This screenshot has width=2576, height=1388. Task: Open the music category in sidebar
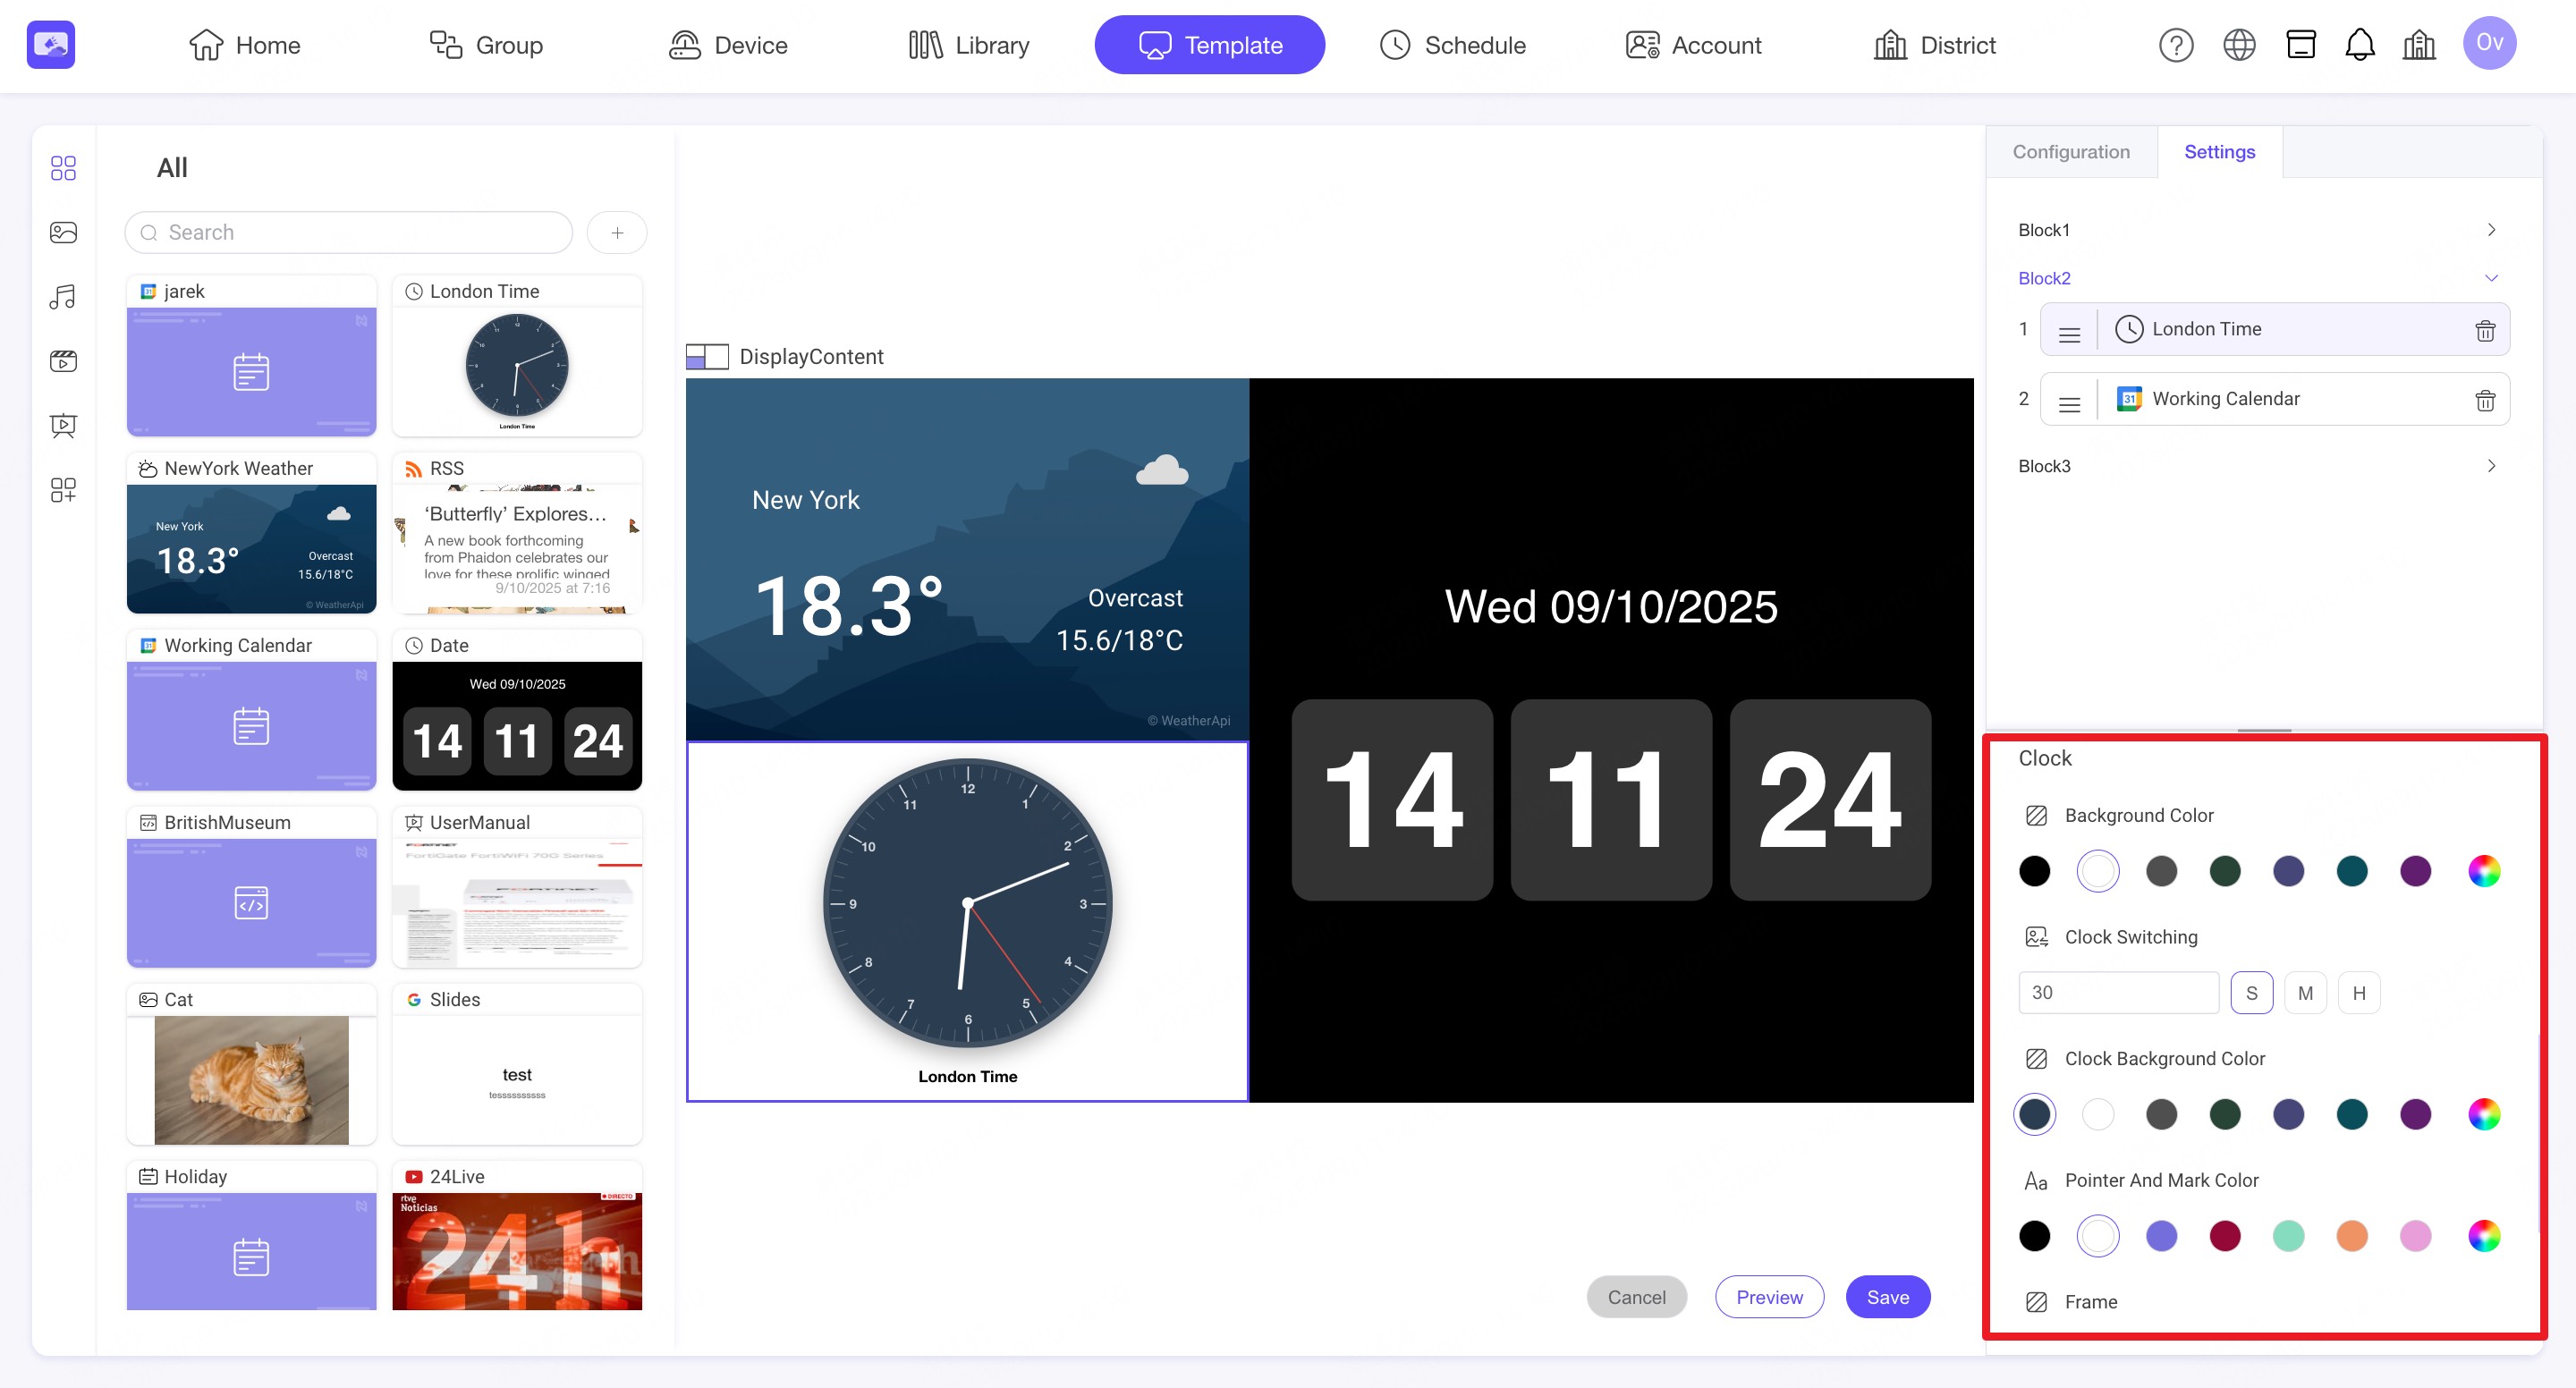[63, 297]
